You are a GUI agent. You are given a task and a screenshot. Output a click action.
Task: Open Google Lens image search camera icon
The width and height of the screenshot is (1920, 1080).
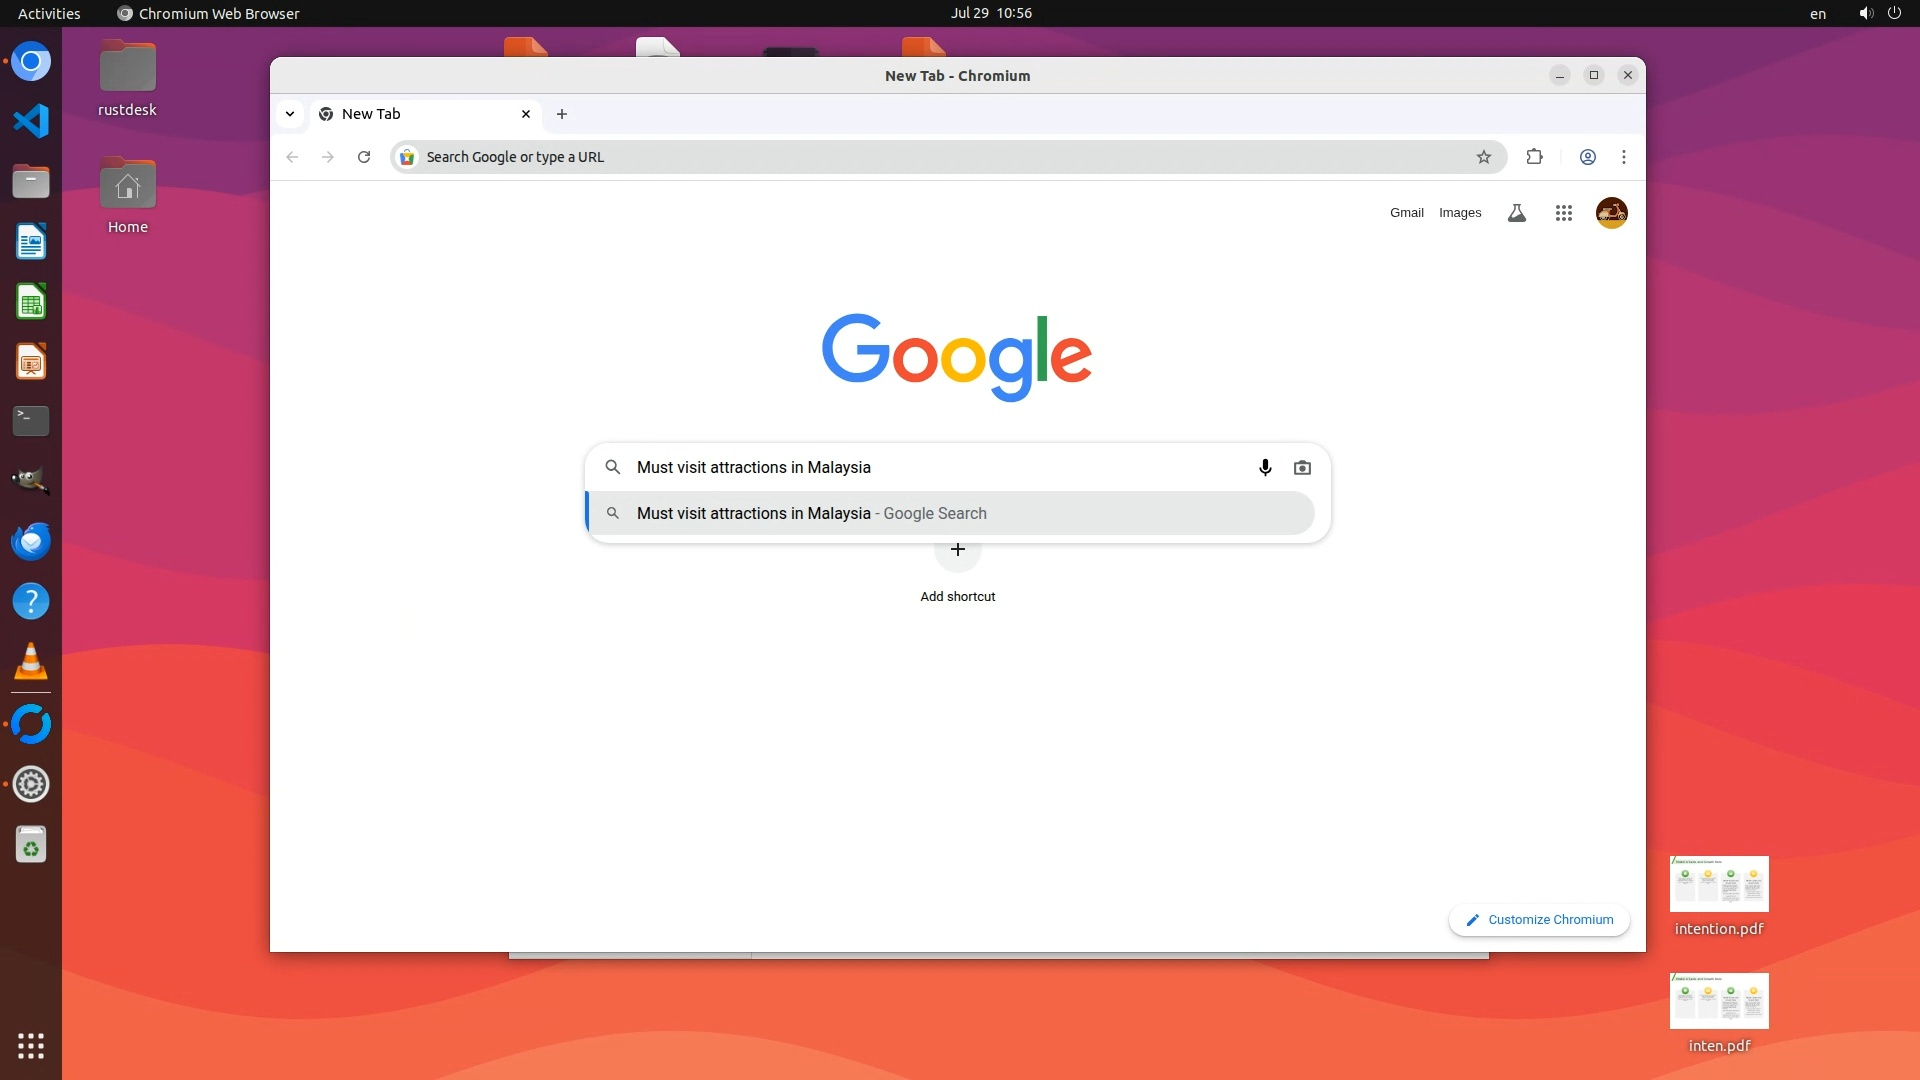click(1302, 467)
